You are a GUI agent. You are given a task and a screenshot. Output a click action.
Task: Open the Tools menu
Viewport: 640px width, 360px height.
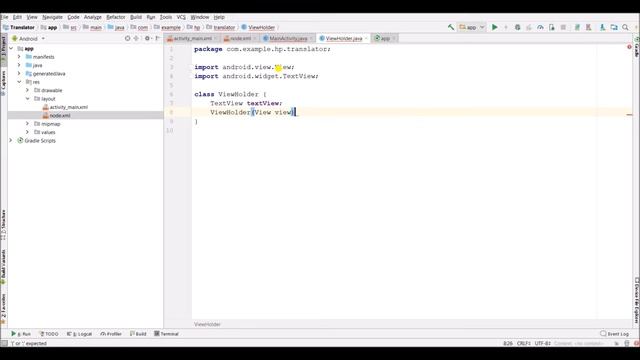coord(166,17)
